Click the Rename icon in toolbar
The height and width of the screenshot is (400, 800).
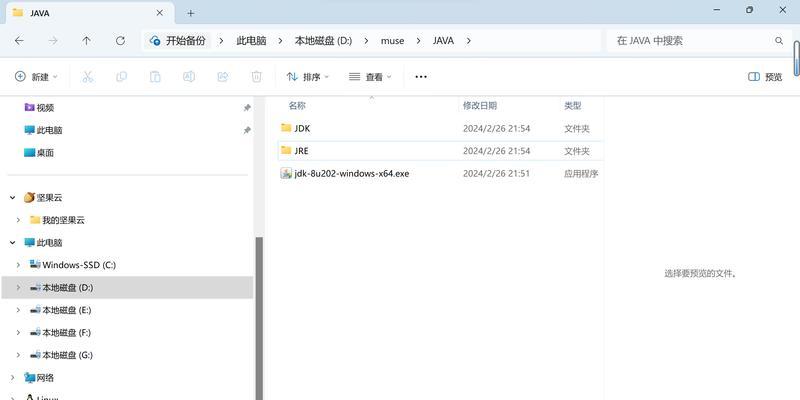click(189, 77)
